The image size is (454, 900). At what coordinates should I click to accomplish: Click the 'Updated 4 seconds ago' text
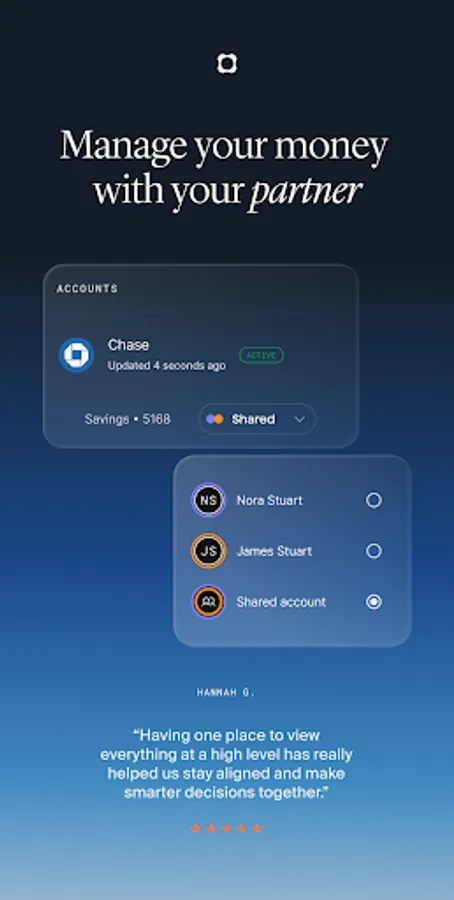166,366
